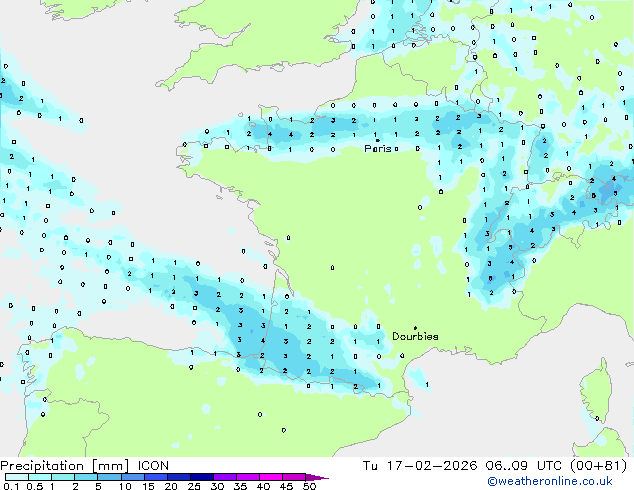Click the above-50 legend arrow tip
The height and width of the screenshot is (490, 634).
pos(317,477)
